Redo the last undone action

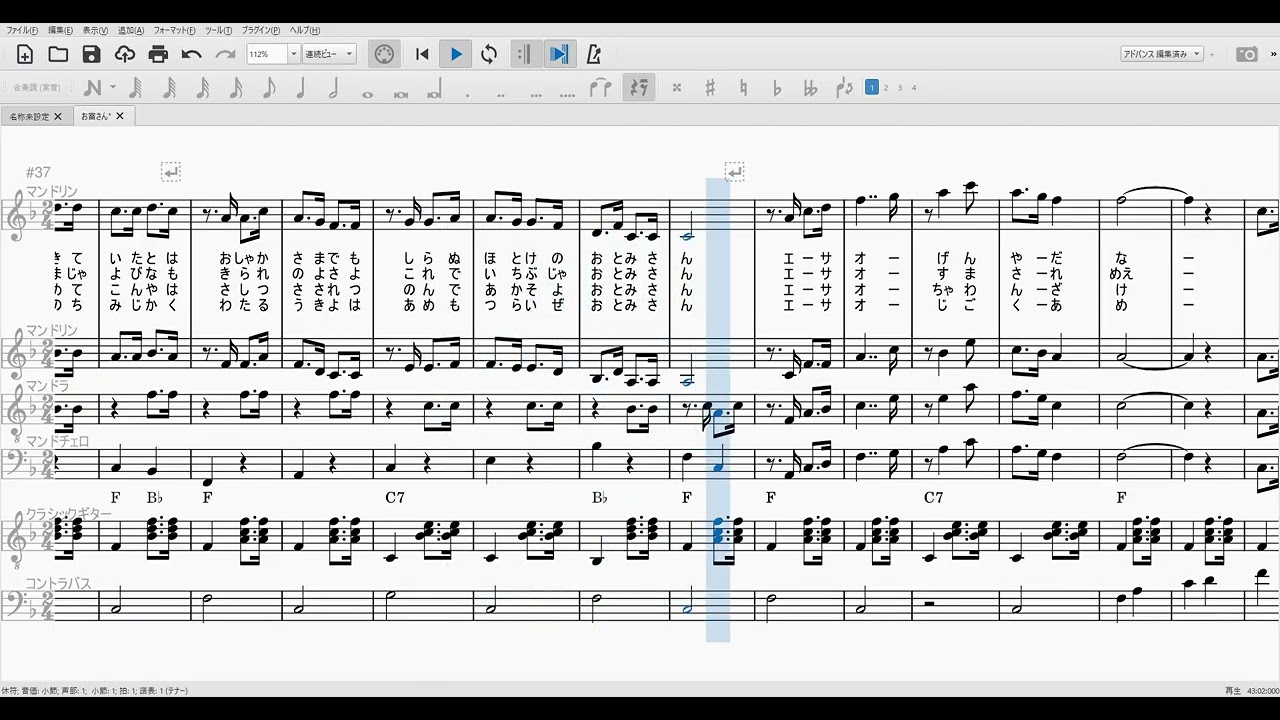pyautogui.click(x=226, y=54)
